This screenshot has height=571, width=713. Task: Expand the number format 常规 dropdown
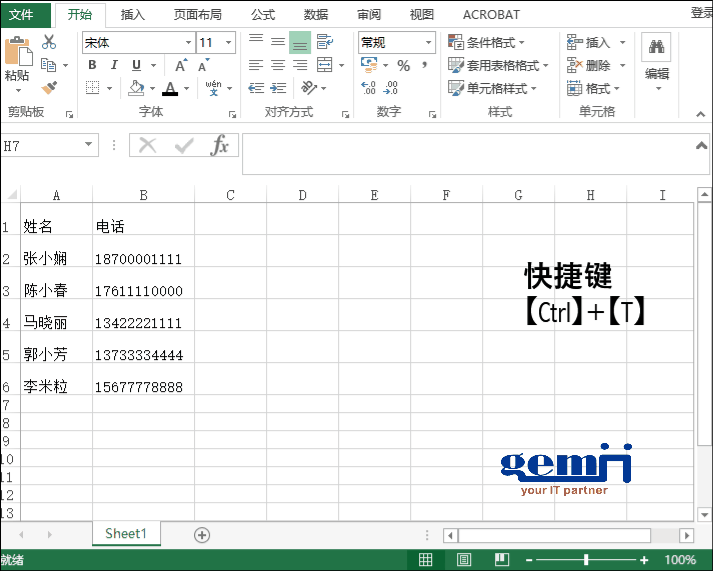pyautogui.click(x=428, y=43)
